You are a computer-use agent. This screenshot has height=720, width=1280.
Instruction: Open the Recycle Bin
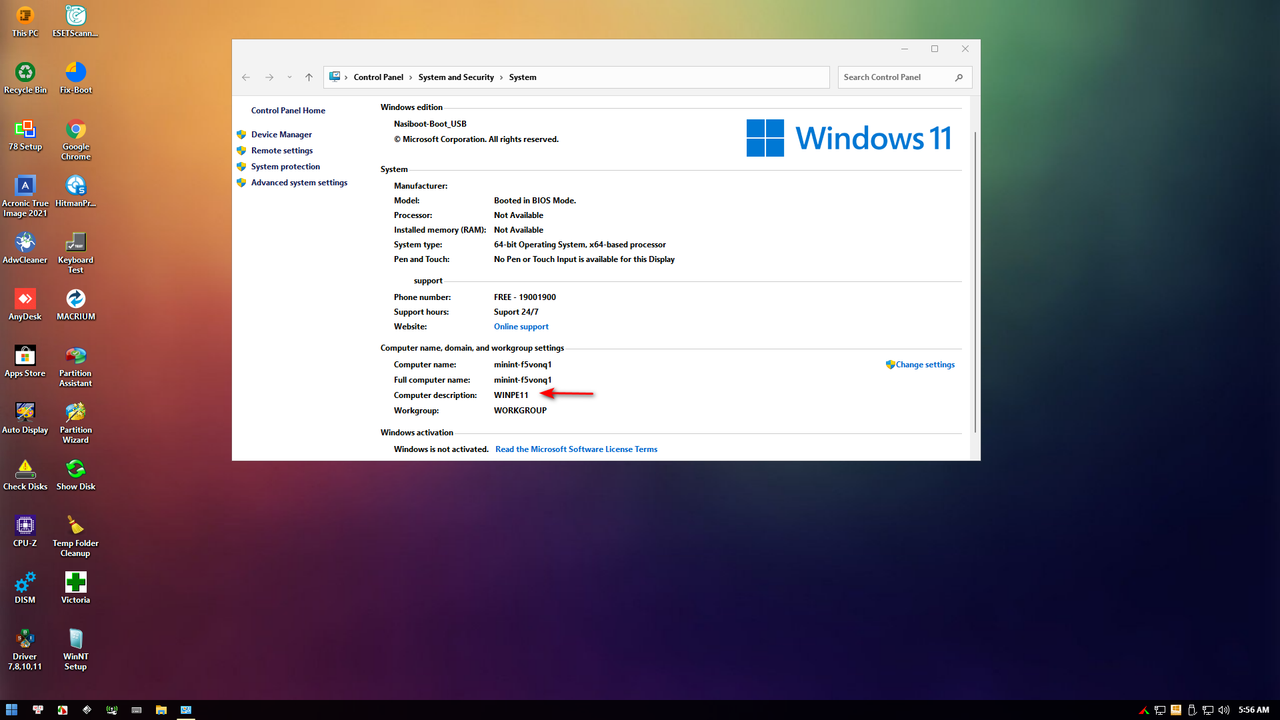click(25, 78)
